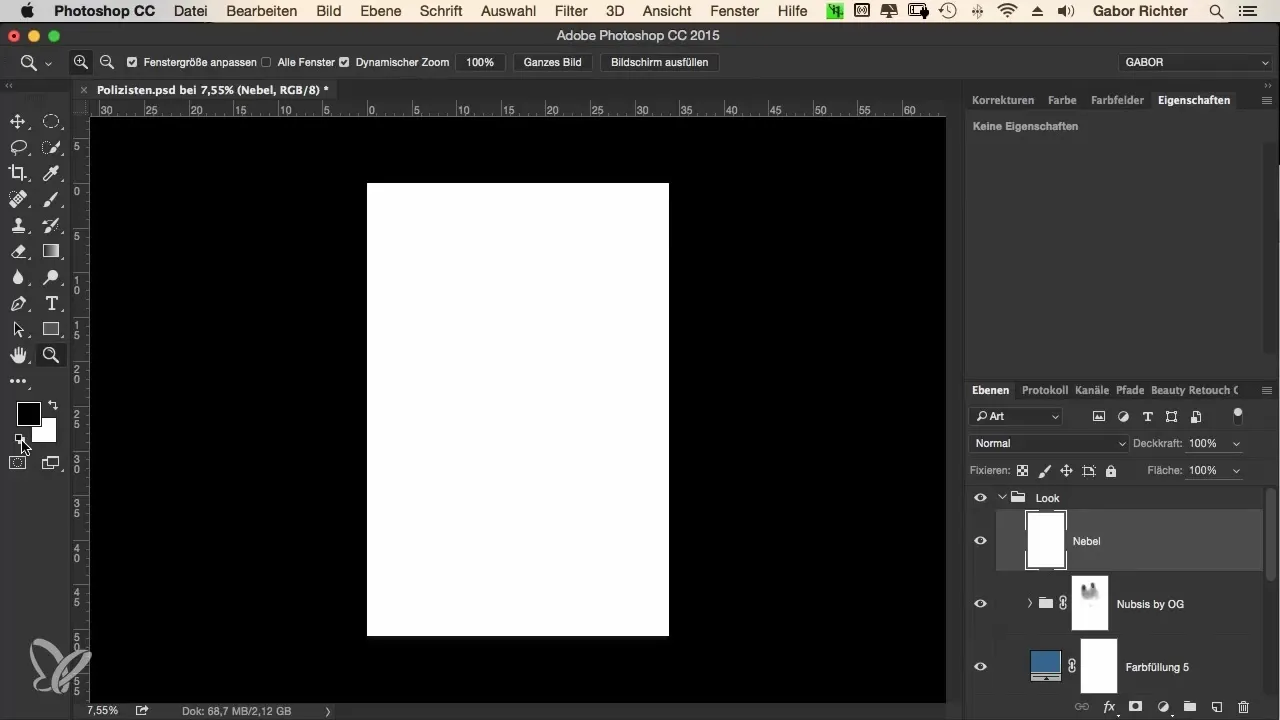This screenshot has height=720, width=1280.
Task: Enable the Alle Fenster checkbox
Action: click(266, 62)
